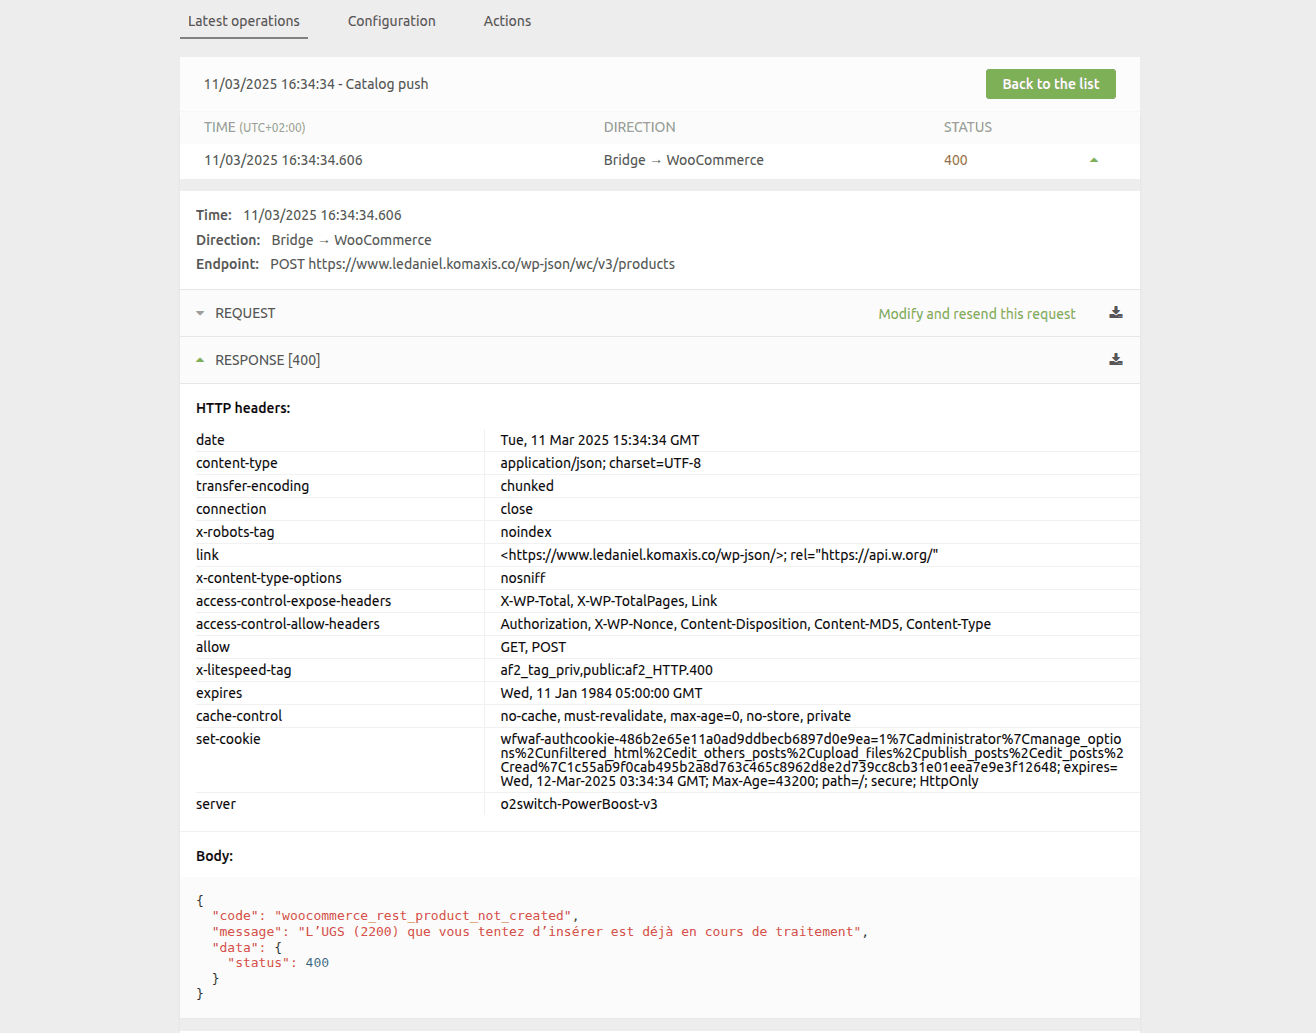Select the set-cookie header value
Image resolution: width=1316 pixels, height=1033 pixels.
click(x=810, y=760)
